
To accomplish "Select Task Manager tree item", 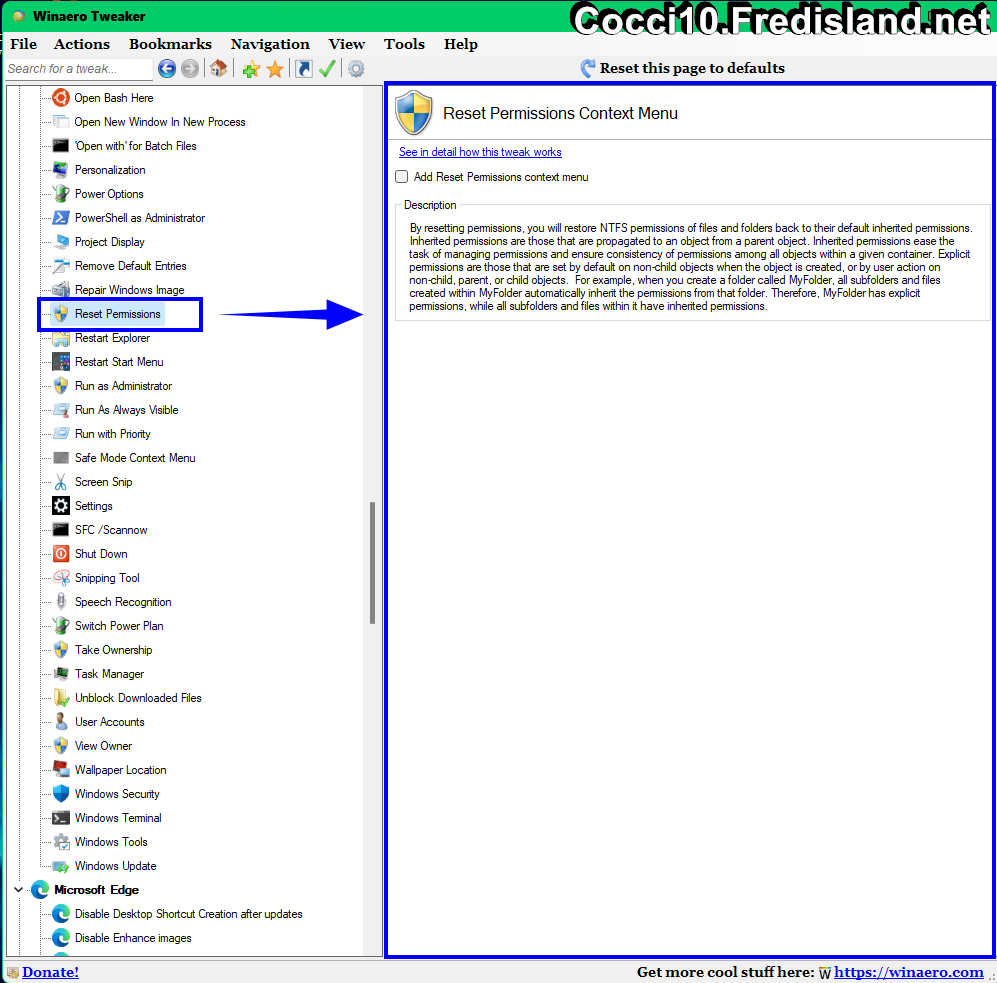I will pyautogui.click(x=109, y=674).
